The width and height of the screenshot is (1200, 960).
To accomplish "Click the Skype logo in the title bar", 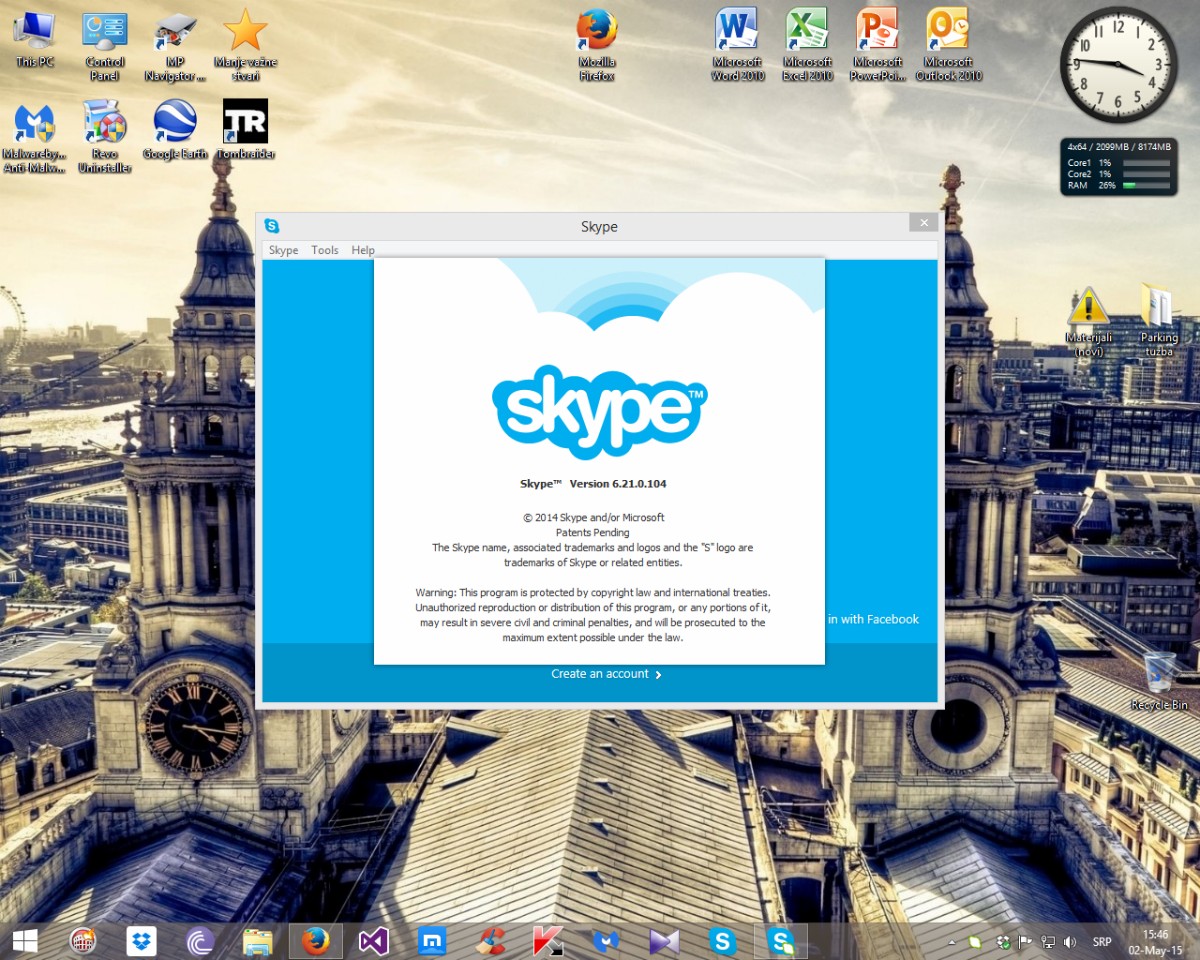I will click(x=272, y=226).
